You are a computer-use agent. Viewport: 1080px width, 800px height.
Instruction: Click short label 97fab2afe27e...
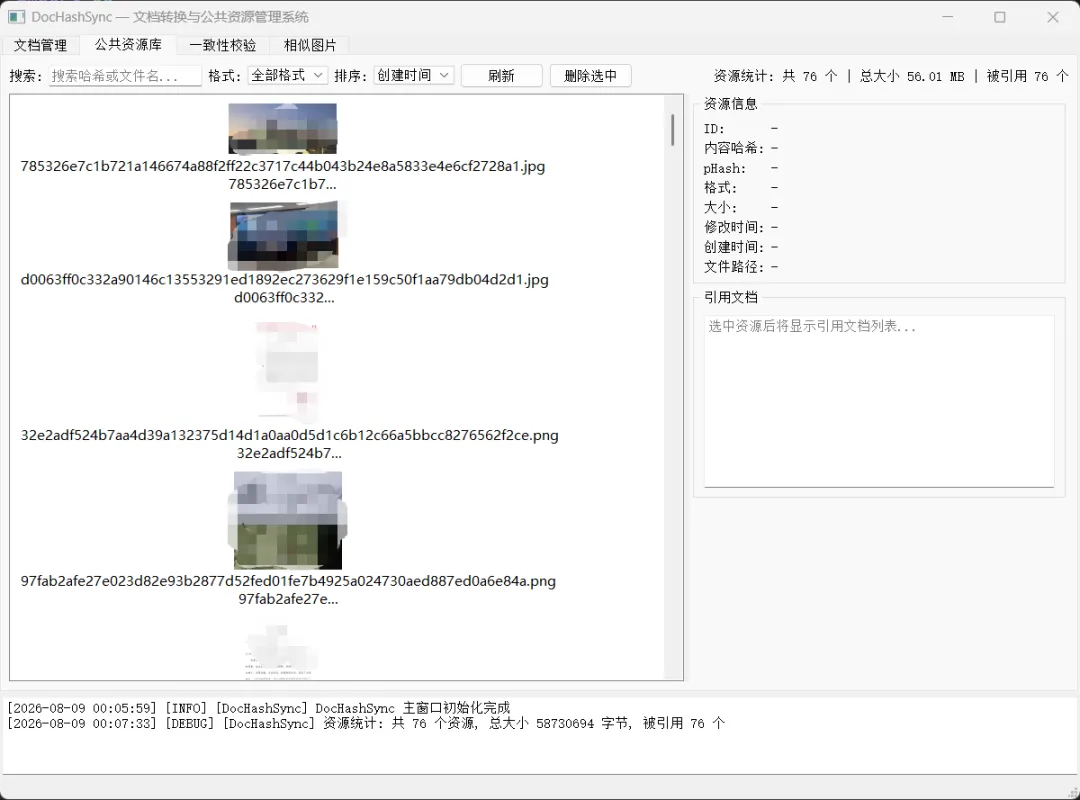(288, 599)
